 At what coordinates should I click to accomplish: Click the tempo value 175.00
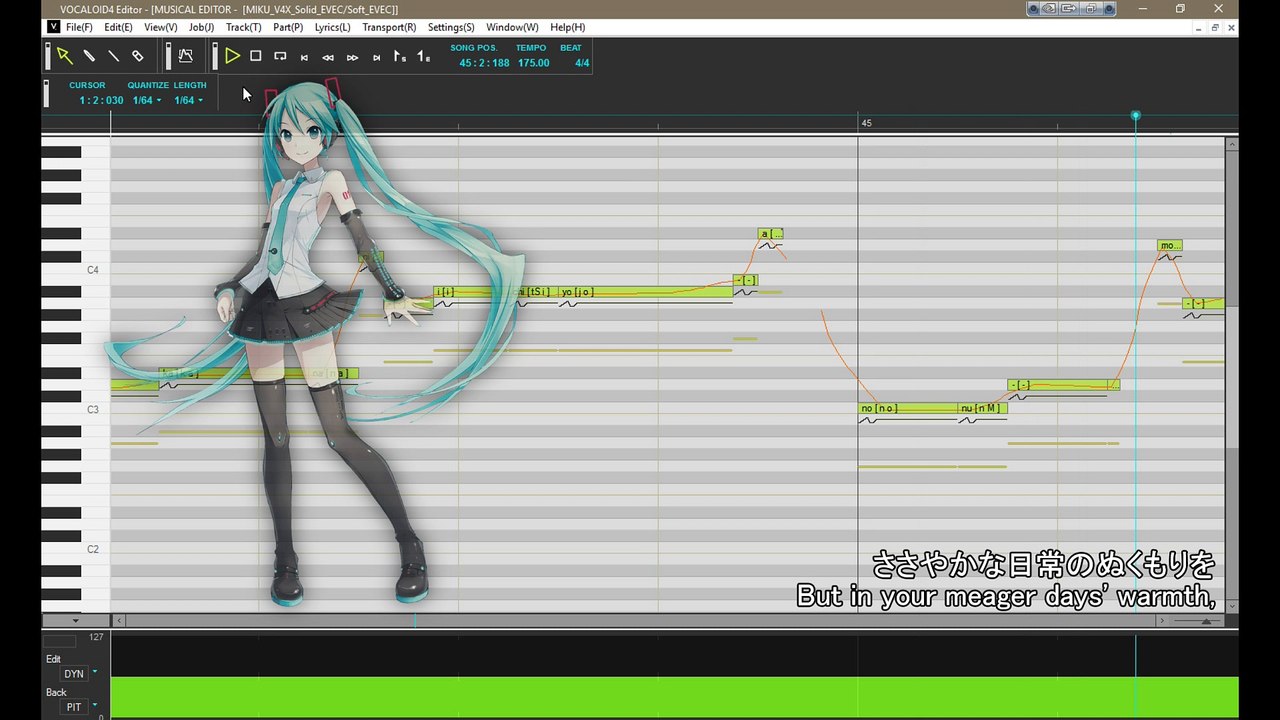[533, 63]
